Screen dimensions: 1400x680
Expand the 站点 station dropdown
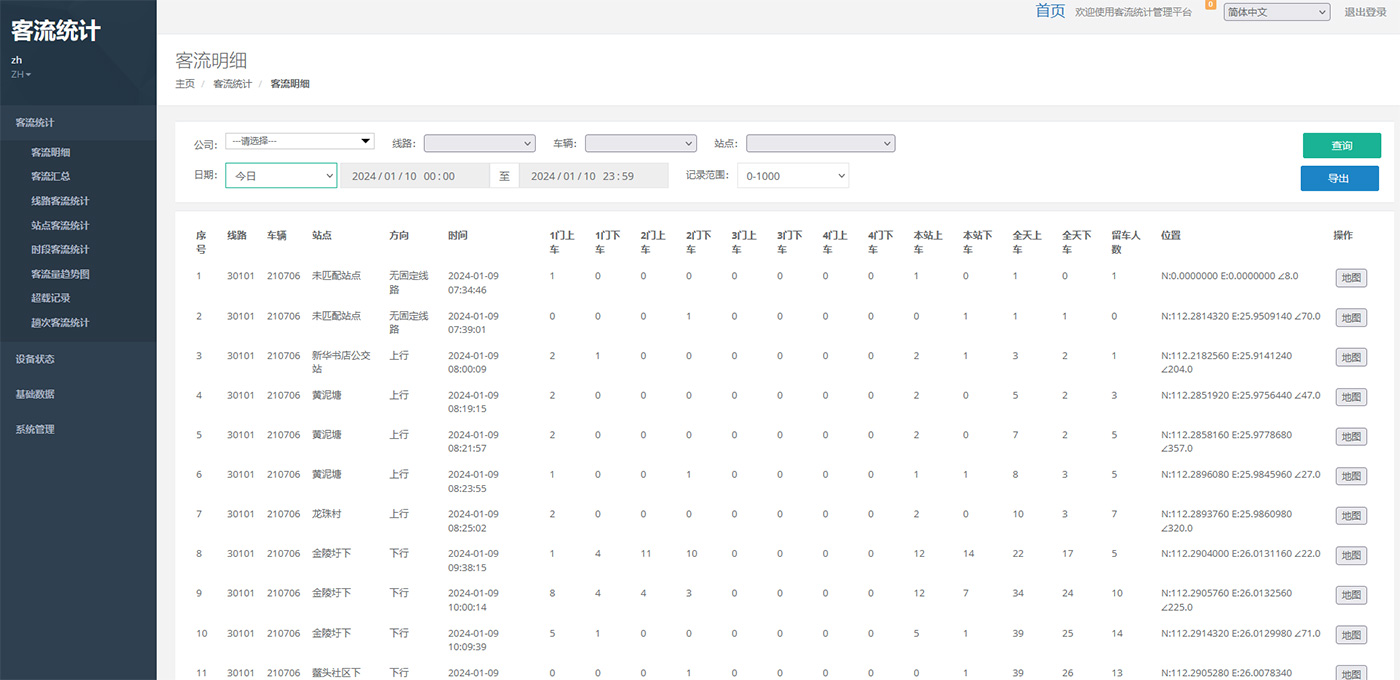(820, 144)
